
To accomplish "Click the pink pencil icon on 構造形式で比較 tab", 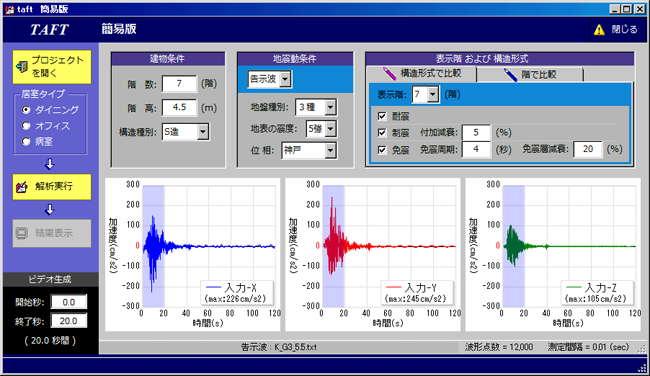I will click(x=389, y=74).
